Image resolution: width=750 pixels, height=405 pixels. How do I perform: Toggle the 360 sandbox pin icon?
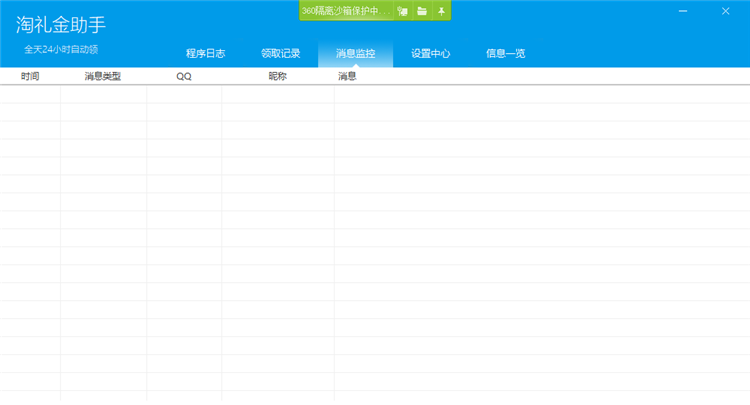click(441, 11)
